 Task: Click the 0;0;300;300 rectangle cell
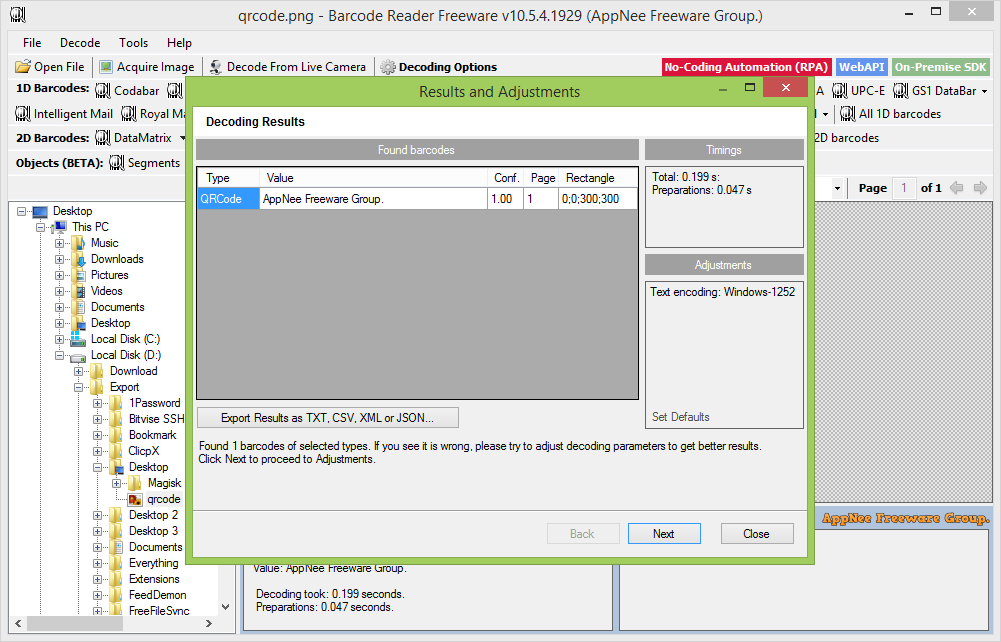pos(598,198)
